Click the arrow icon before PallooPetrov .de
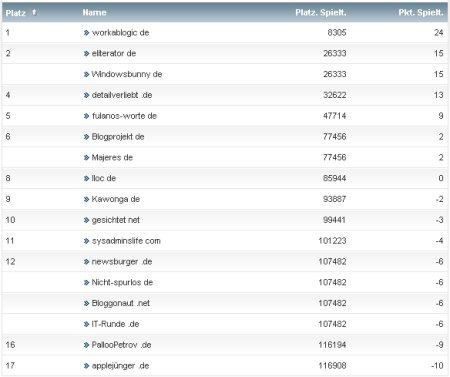The image size is (450, 377). 86,345
